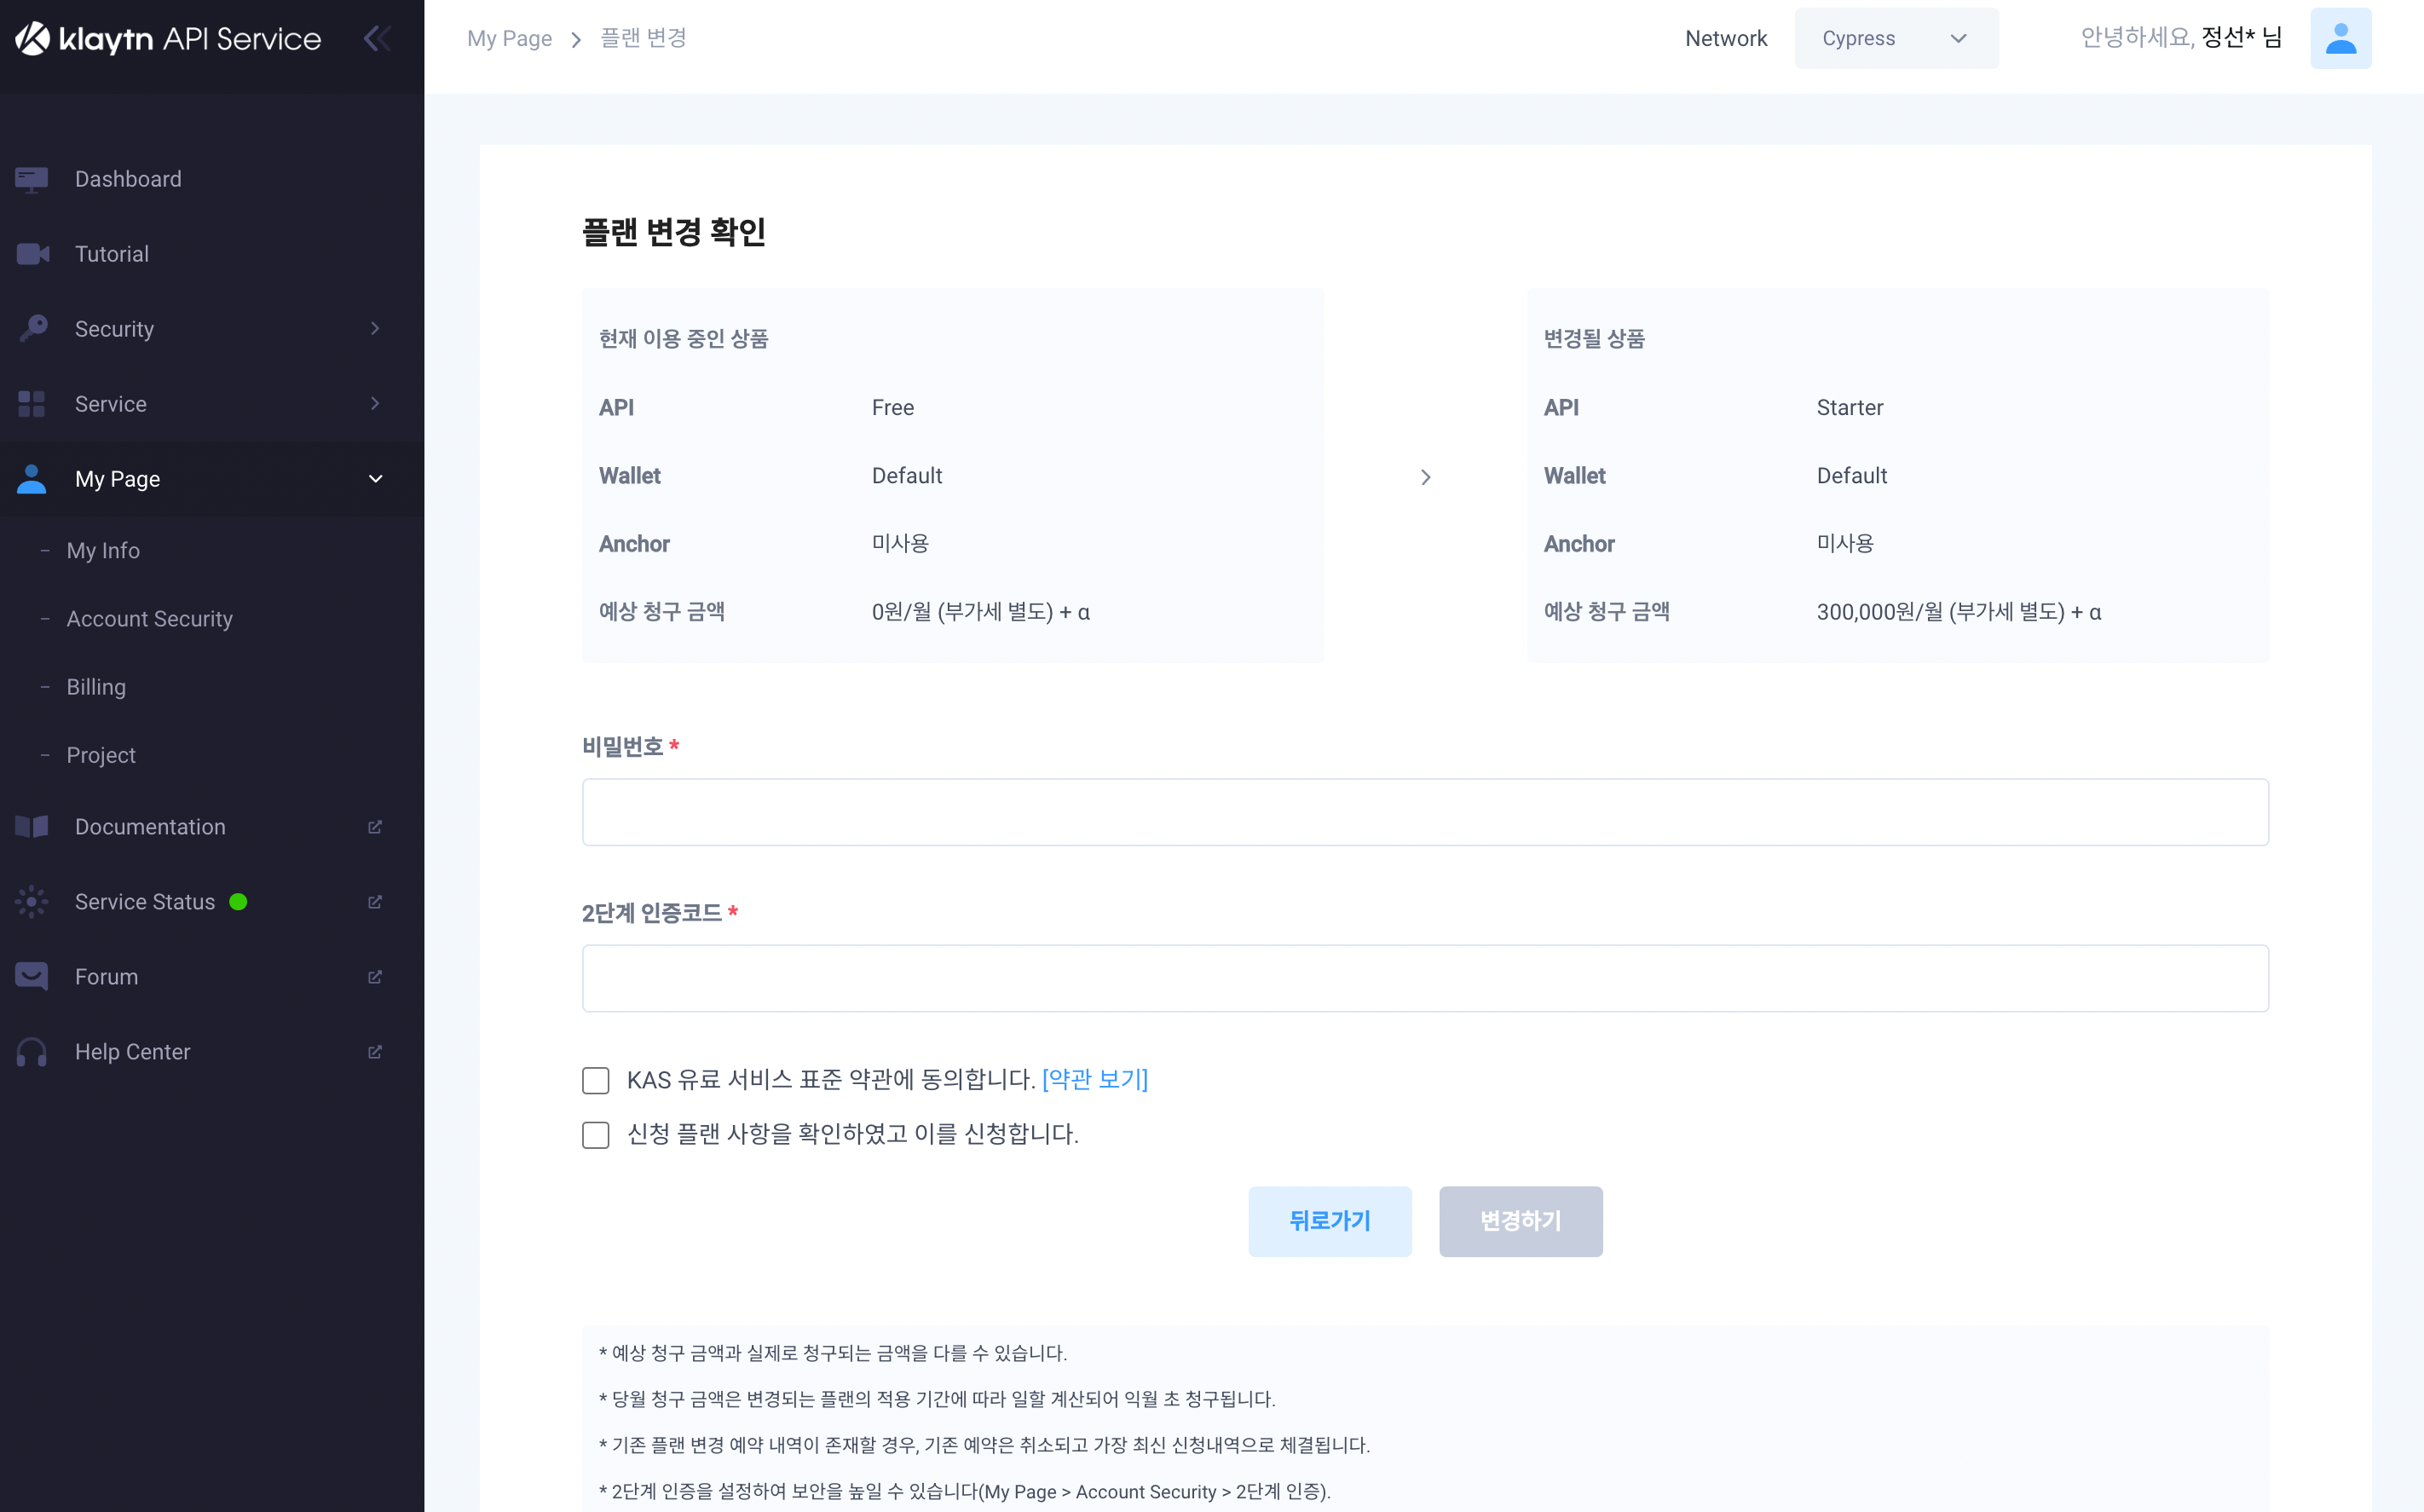The height and width of the screenshot is (1512, 2424).
Task: Collapse the My Page menu chevron
Action: coord(375,479)
